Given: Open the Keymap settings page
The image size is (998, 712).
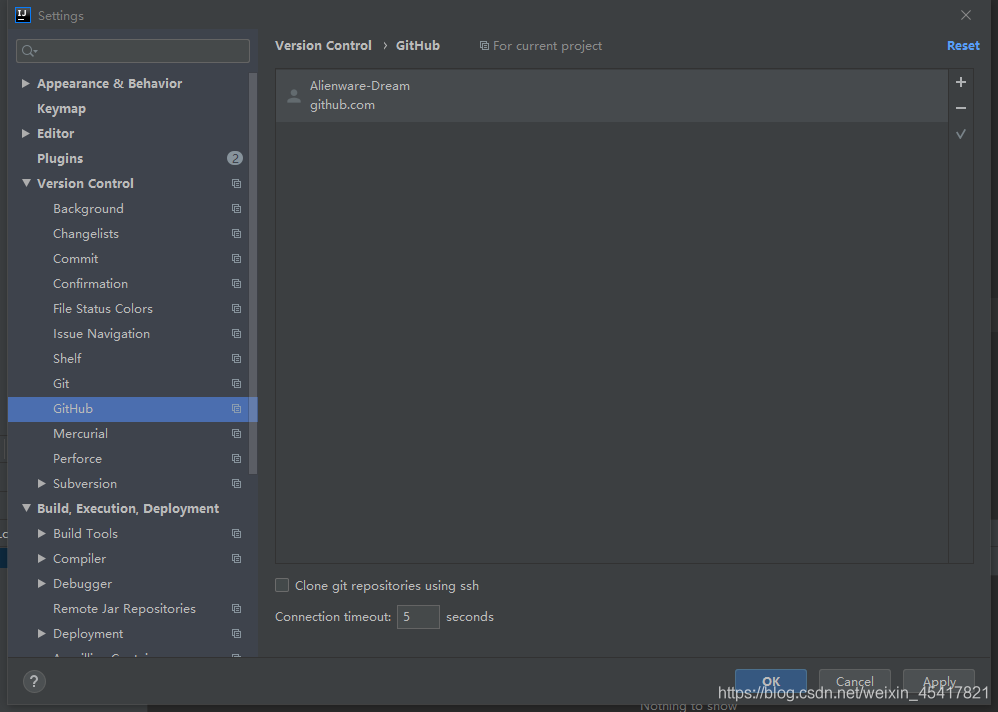Looking at the screenshot, I should click(x=61, y=109).
